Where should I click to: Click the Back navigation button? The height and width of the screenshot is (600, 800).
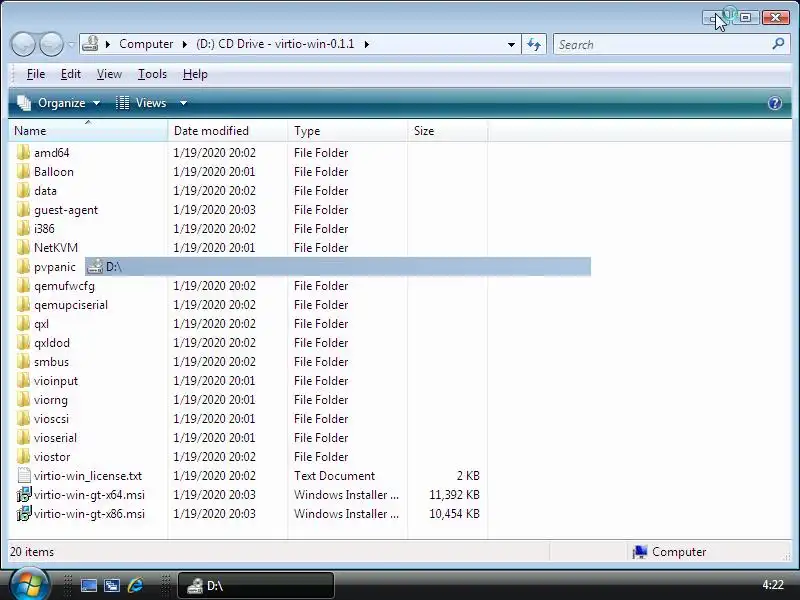point(23,44)
